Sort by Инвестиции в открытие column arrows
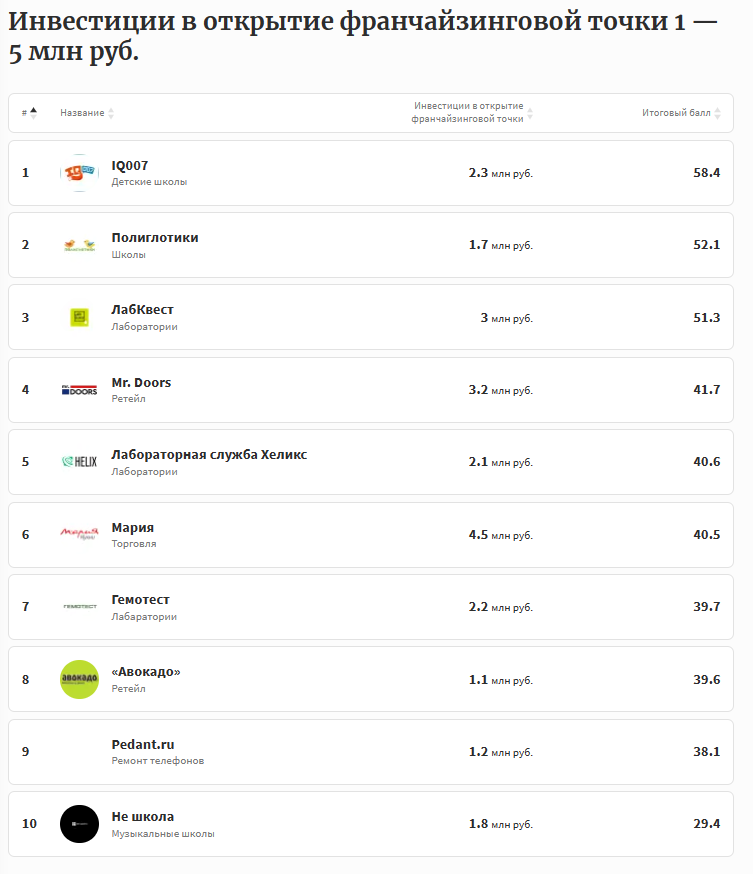This screenshot has width=753, height=874. [x=530, y=113]
